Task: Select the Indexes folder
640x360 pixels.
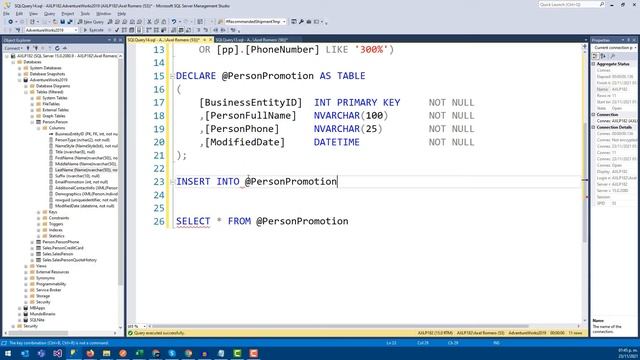Action: (55, 230)
